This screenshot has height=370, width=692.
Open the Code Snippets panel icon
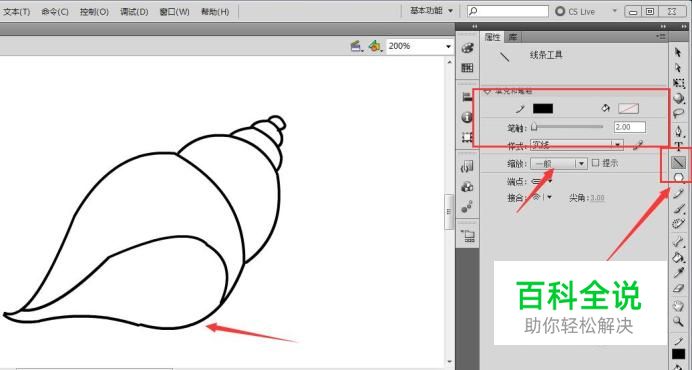point(467,166)
